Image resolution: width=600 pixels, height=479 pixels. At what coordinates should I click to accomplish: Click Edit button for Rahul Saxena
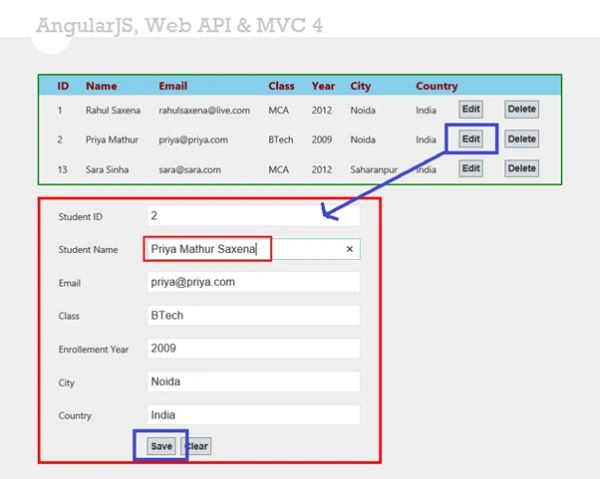(x=471, y=109)
